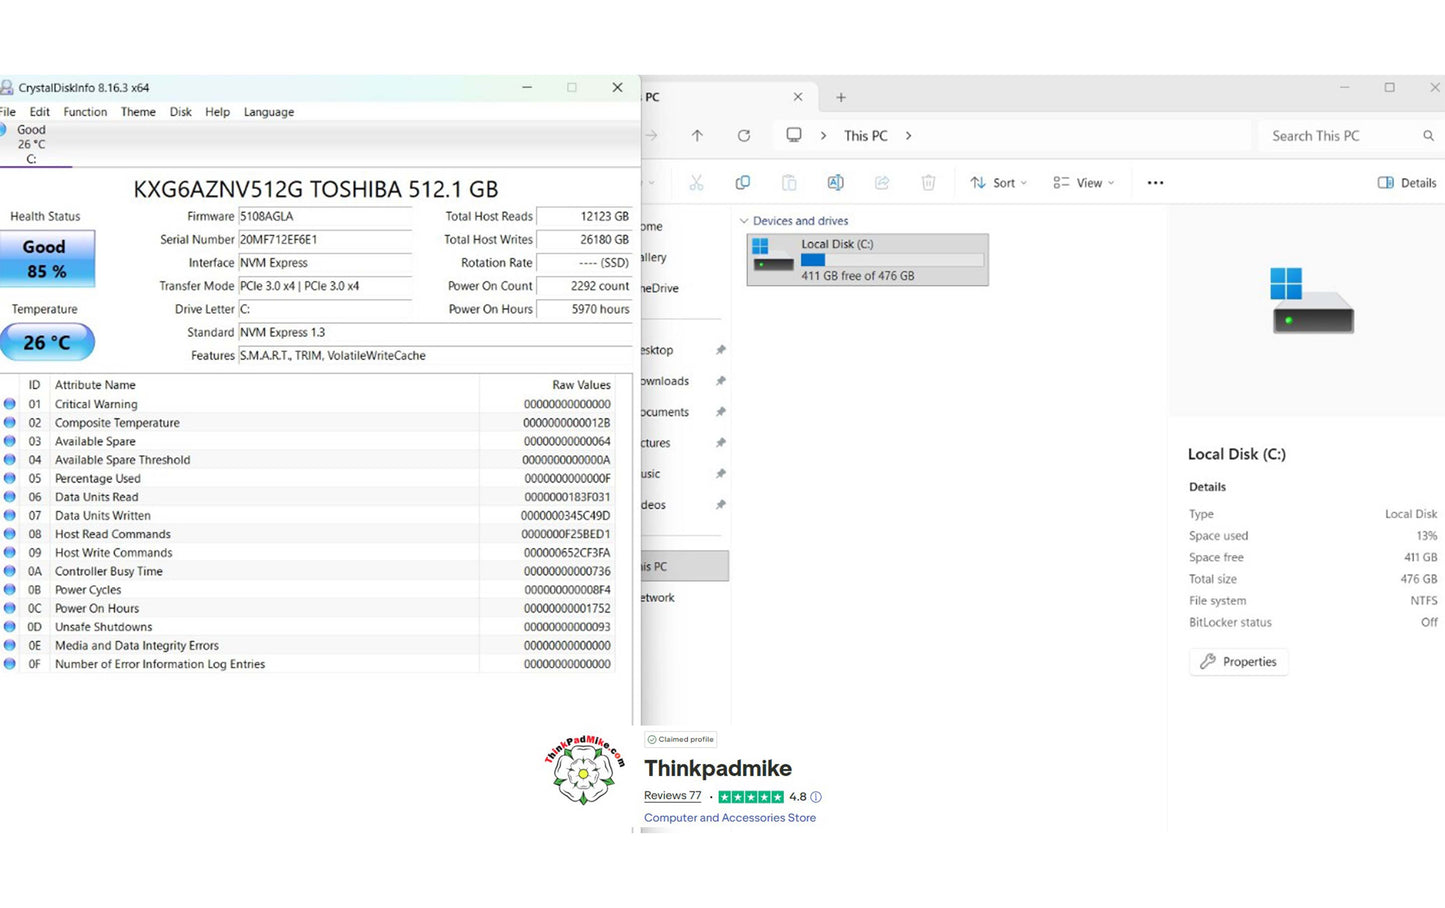The width and height of the screenshot is (1445, 908).
Task: Go up one folder level with the arrow
Action: [x=697, y=136]
